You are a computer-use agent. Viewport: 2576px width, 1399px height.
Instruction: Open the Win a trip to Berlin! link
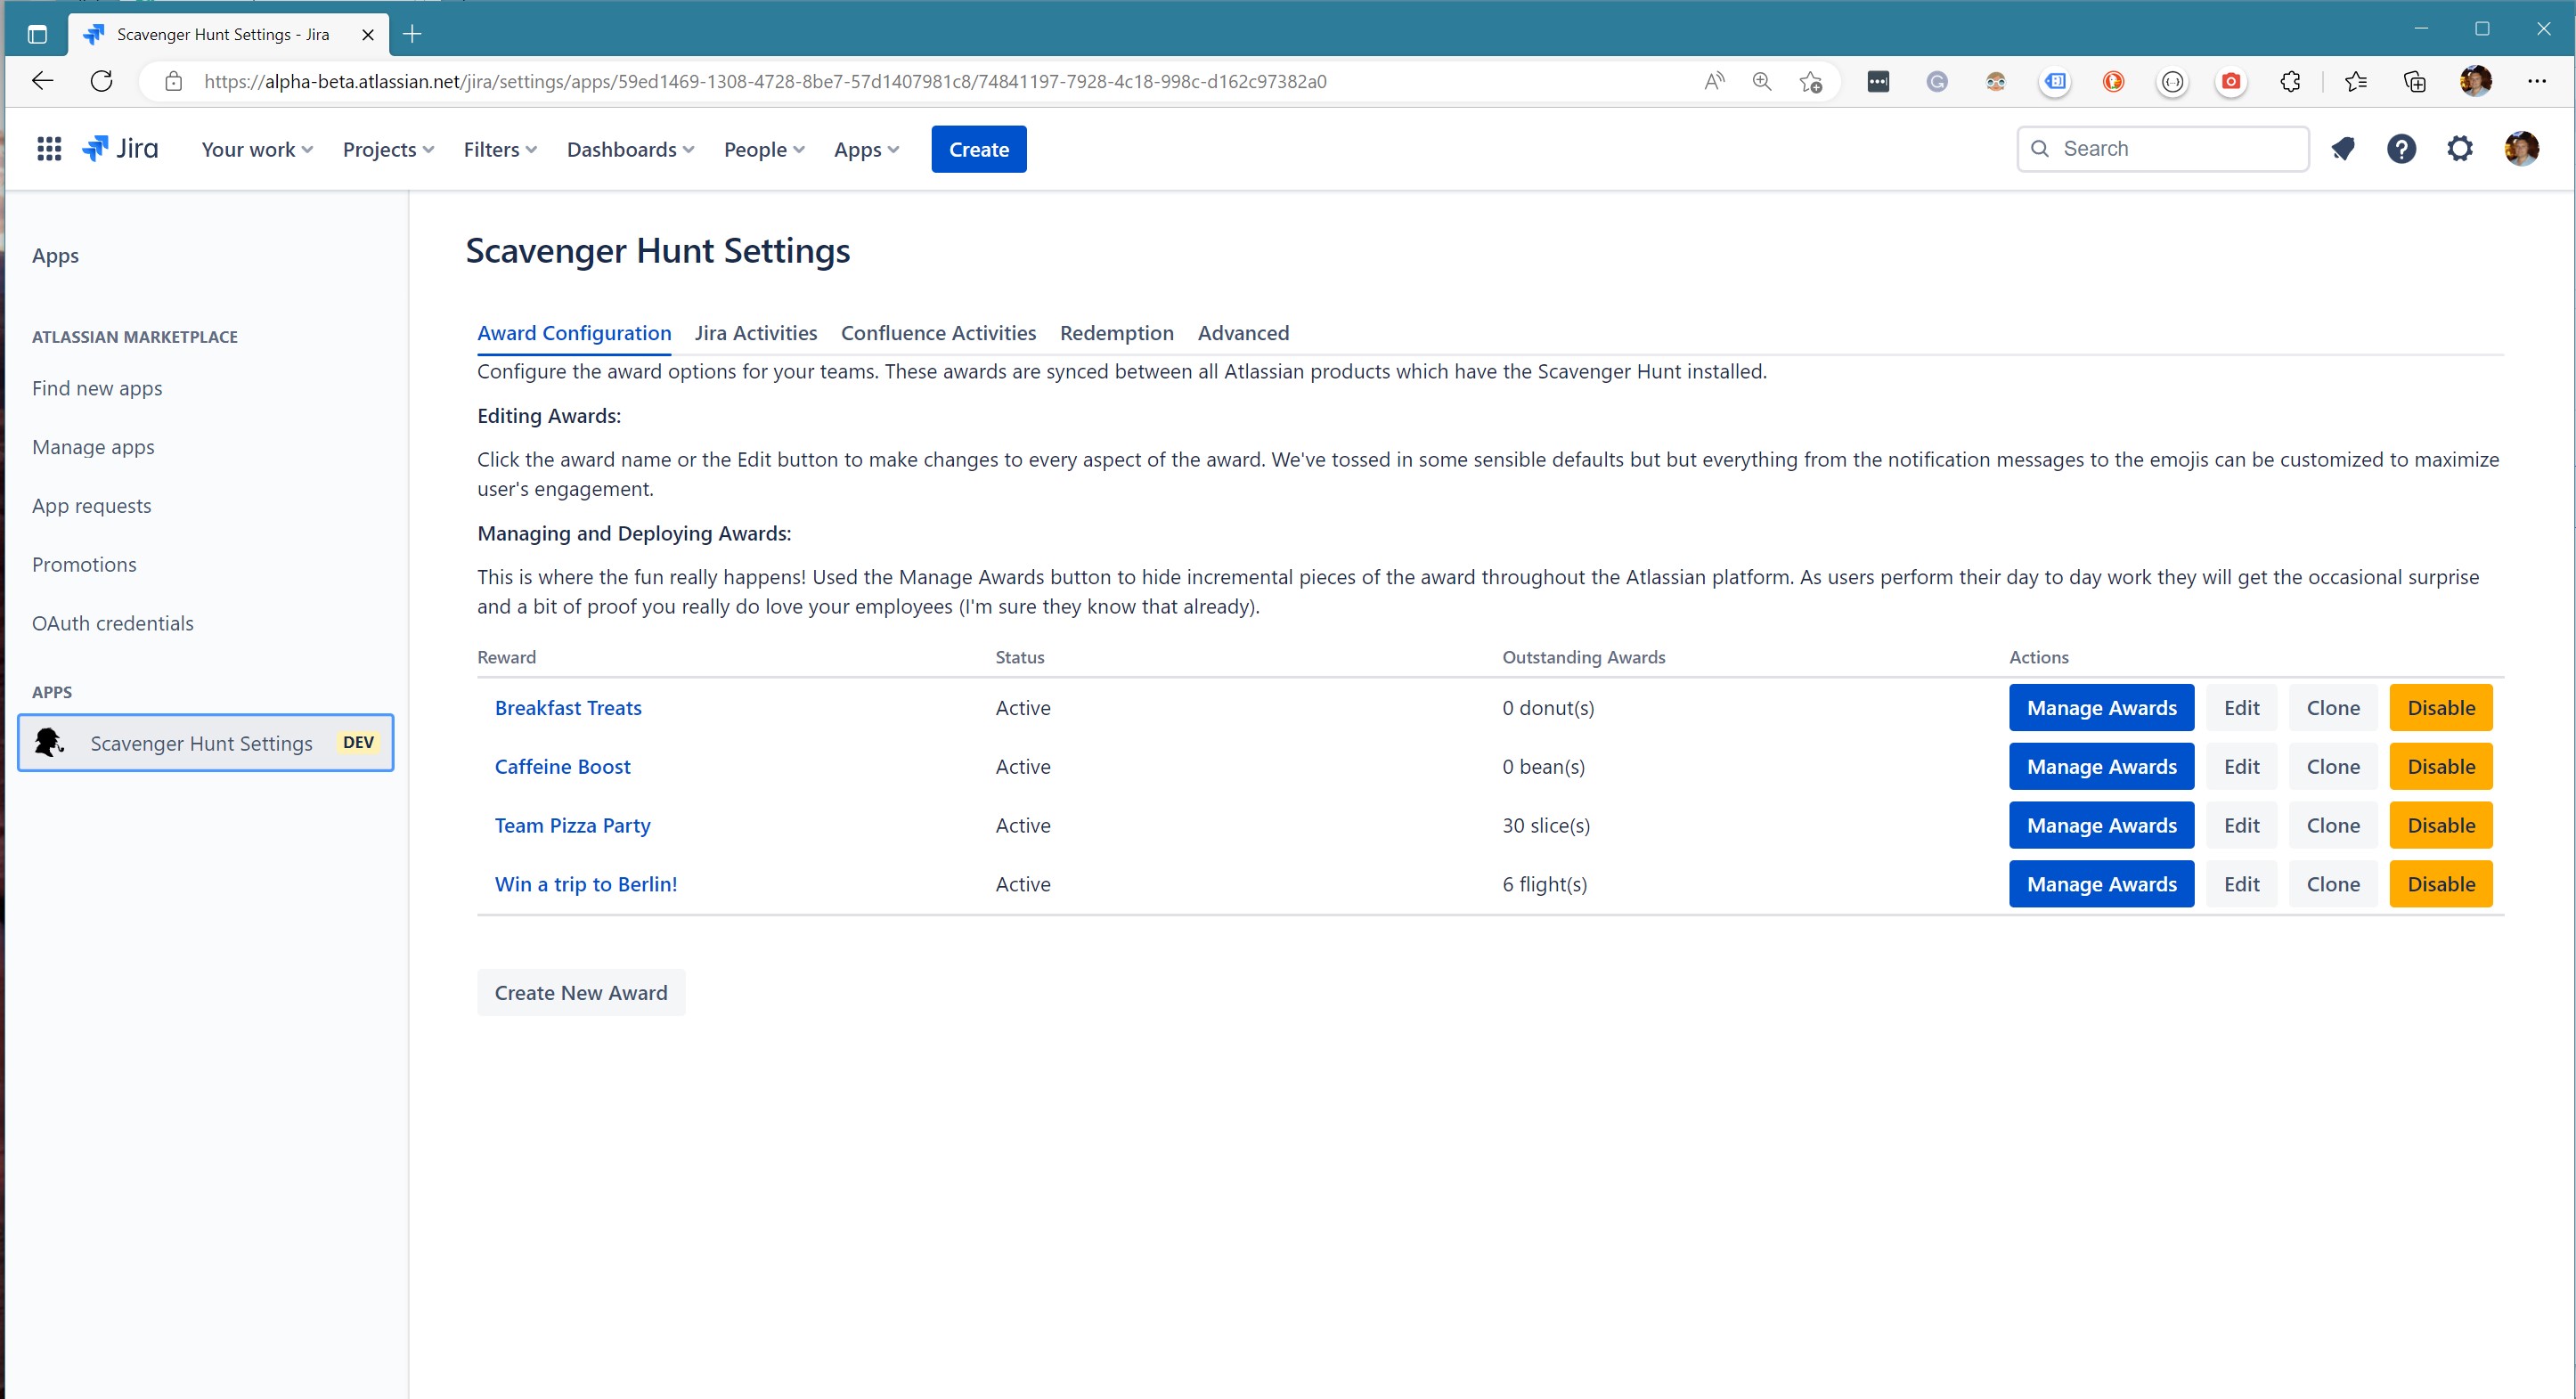click(586, 884)
